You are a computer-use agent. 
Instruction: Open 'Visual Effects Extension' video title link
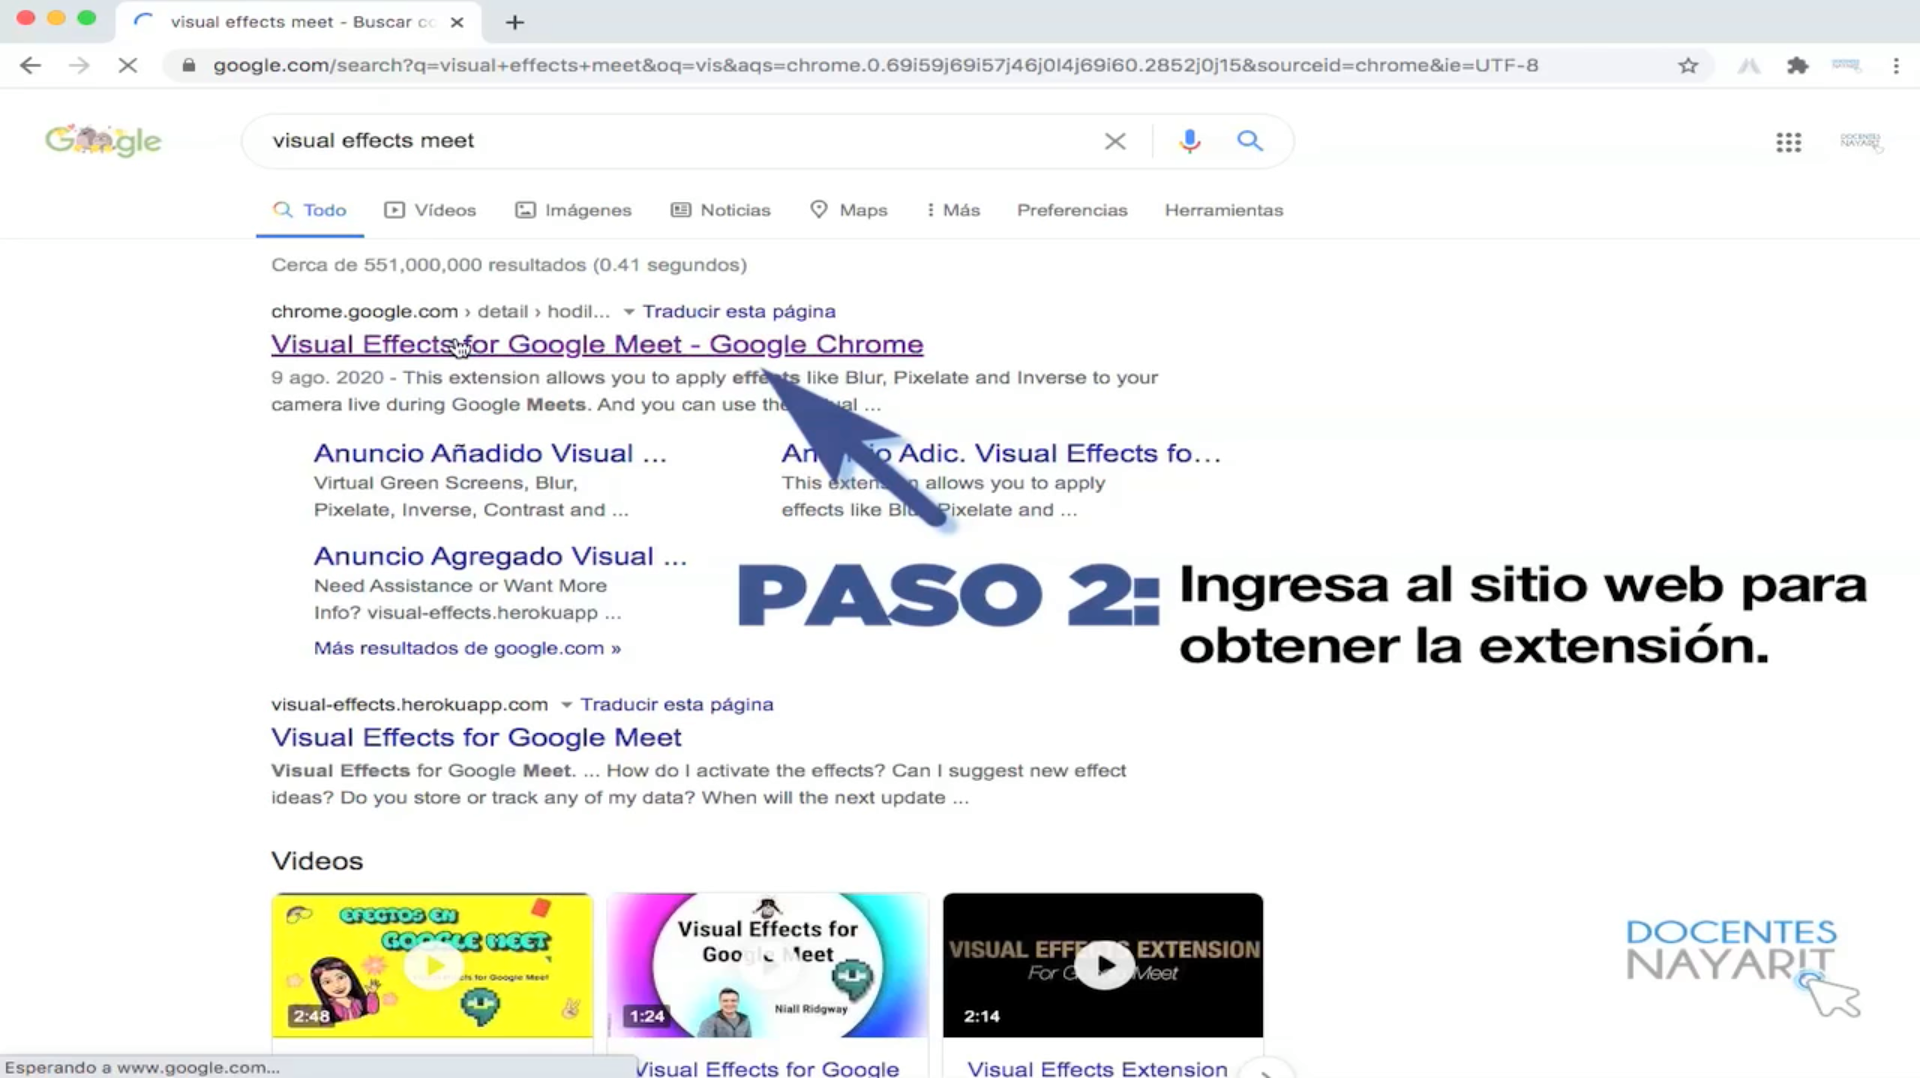(x=1097, y=1068)
